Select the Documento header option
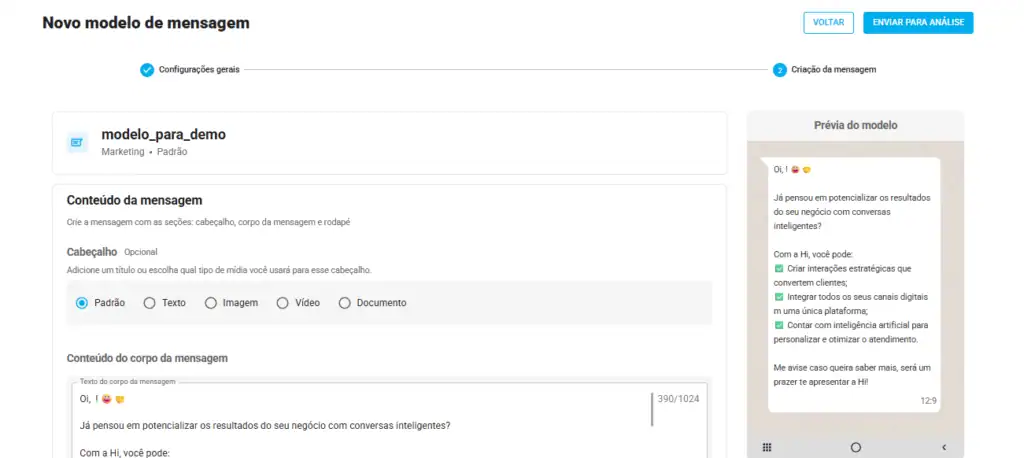The image size is (1024, 458). tap(345, 303)
